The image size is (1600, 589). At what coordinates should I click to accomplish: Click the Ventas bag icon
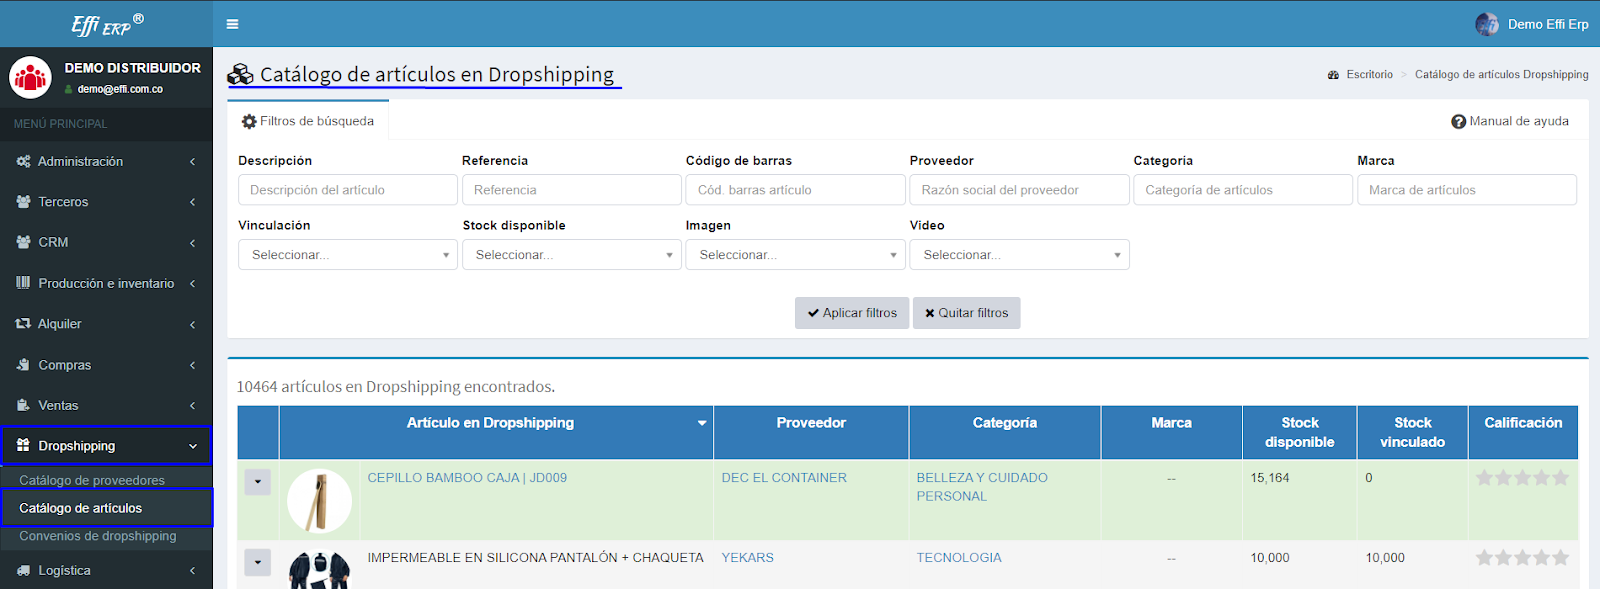(x=23, y=405)
